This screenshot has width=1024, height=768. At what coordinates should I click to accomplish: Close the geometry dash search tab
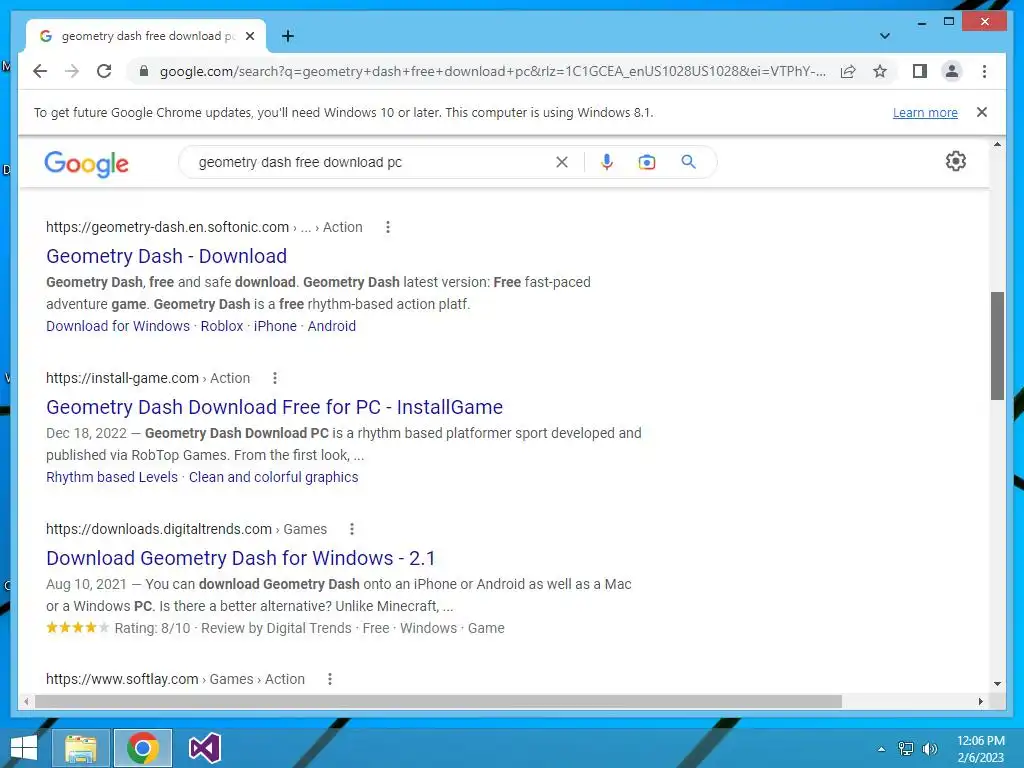(249, 36)
